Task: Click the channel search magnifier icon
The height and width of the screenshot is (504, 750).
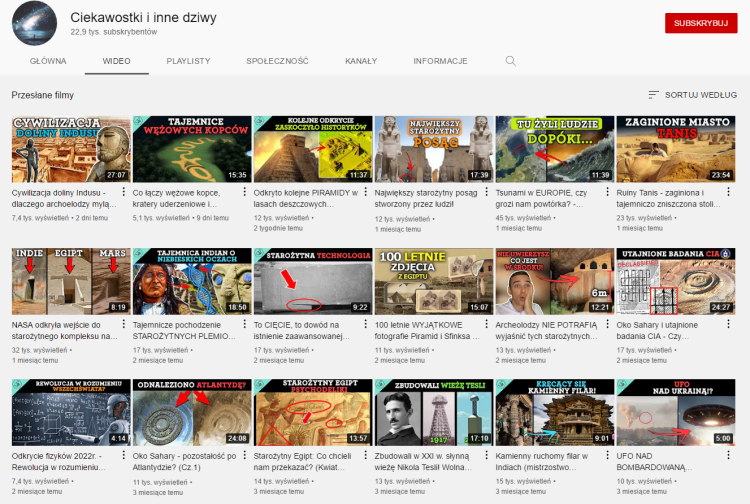Action: (x=511, y=61)
